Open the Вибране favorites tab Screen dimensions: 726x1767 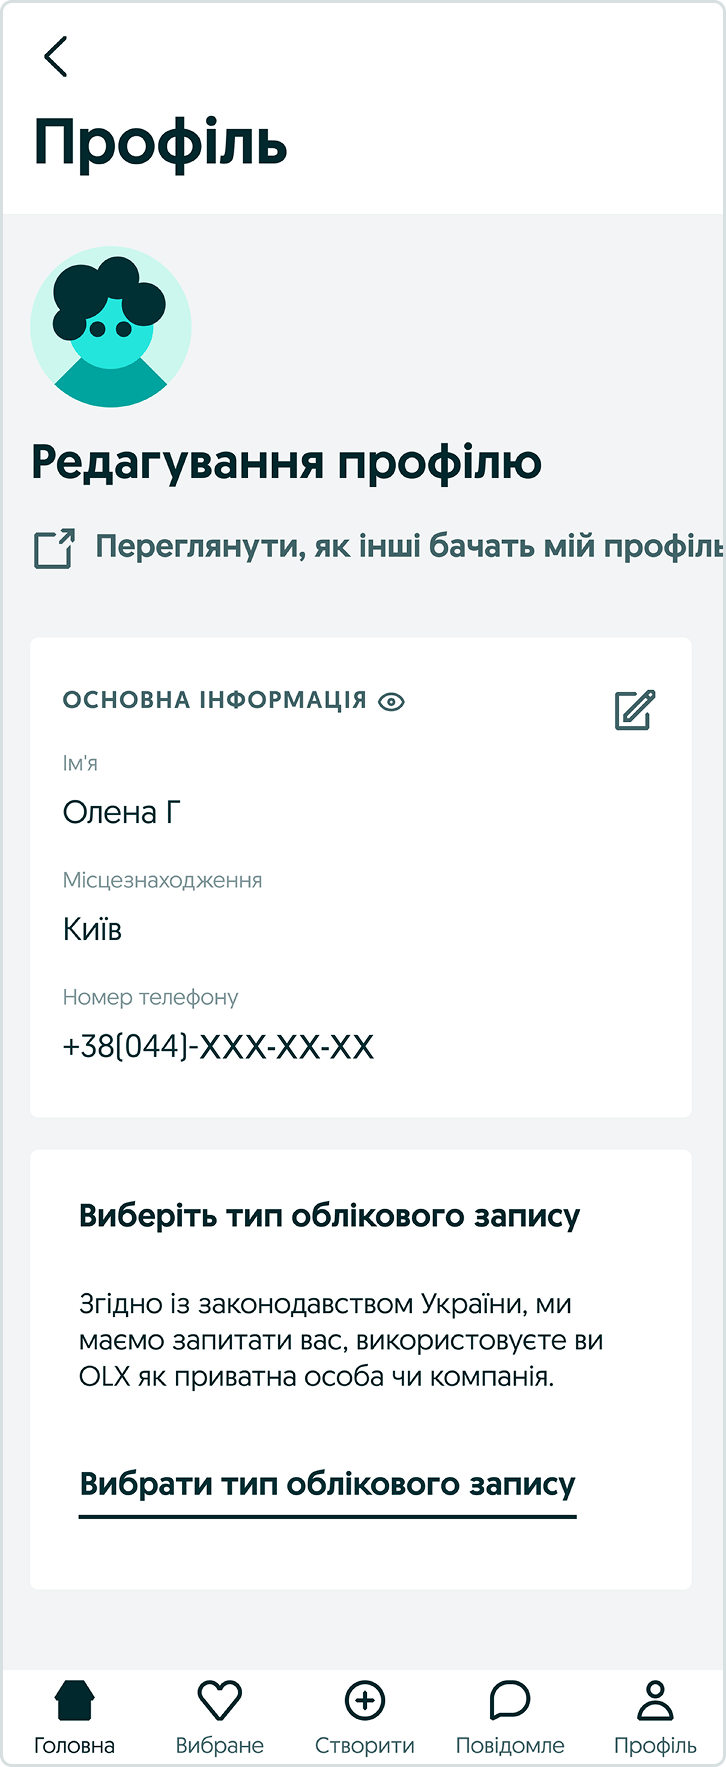click(220, 1717)
